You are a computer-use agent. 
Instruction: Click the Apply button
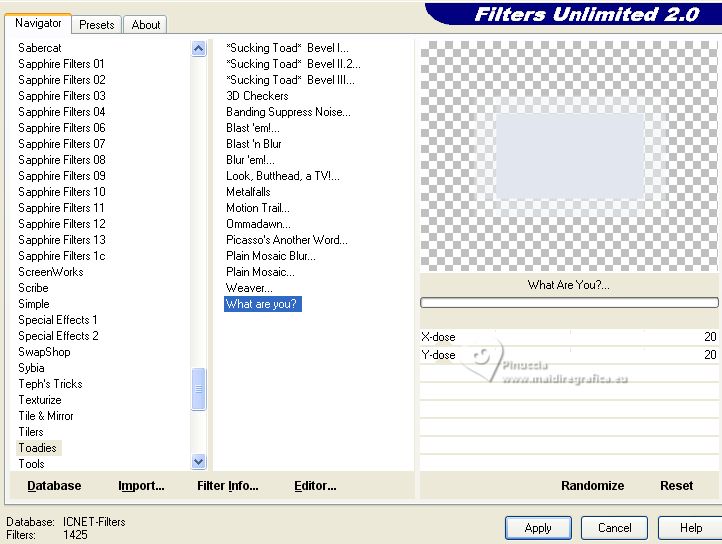pos(538,527)
